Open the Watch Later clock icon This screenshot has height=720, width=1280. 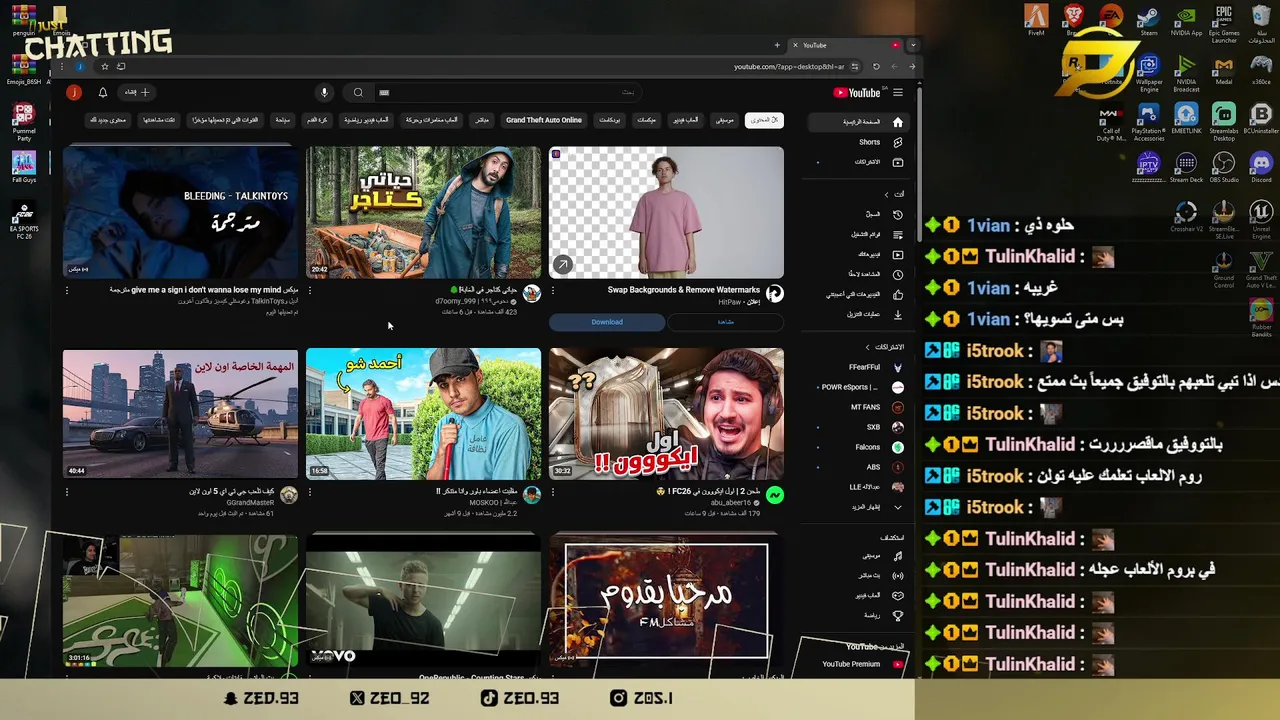[897, 274]
